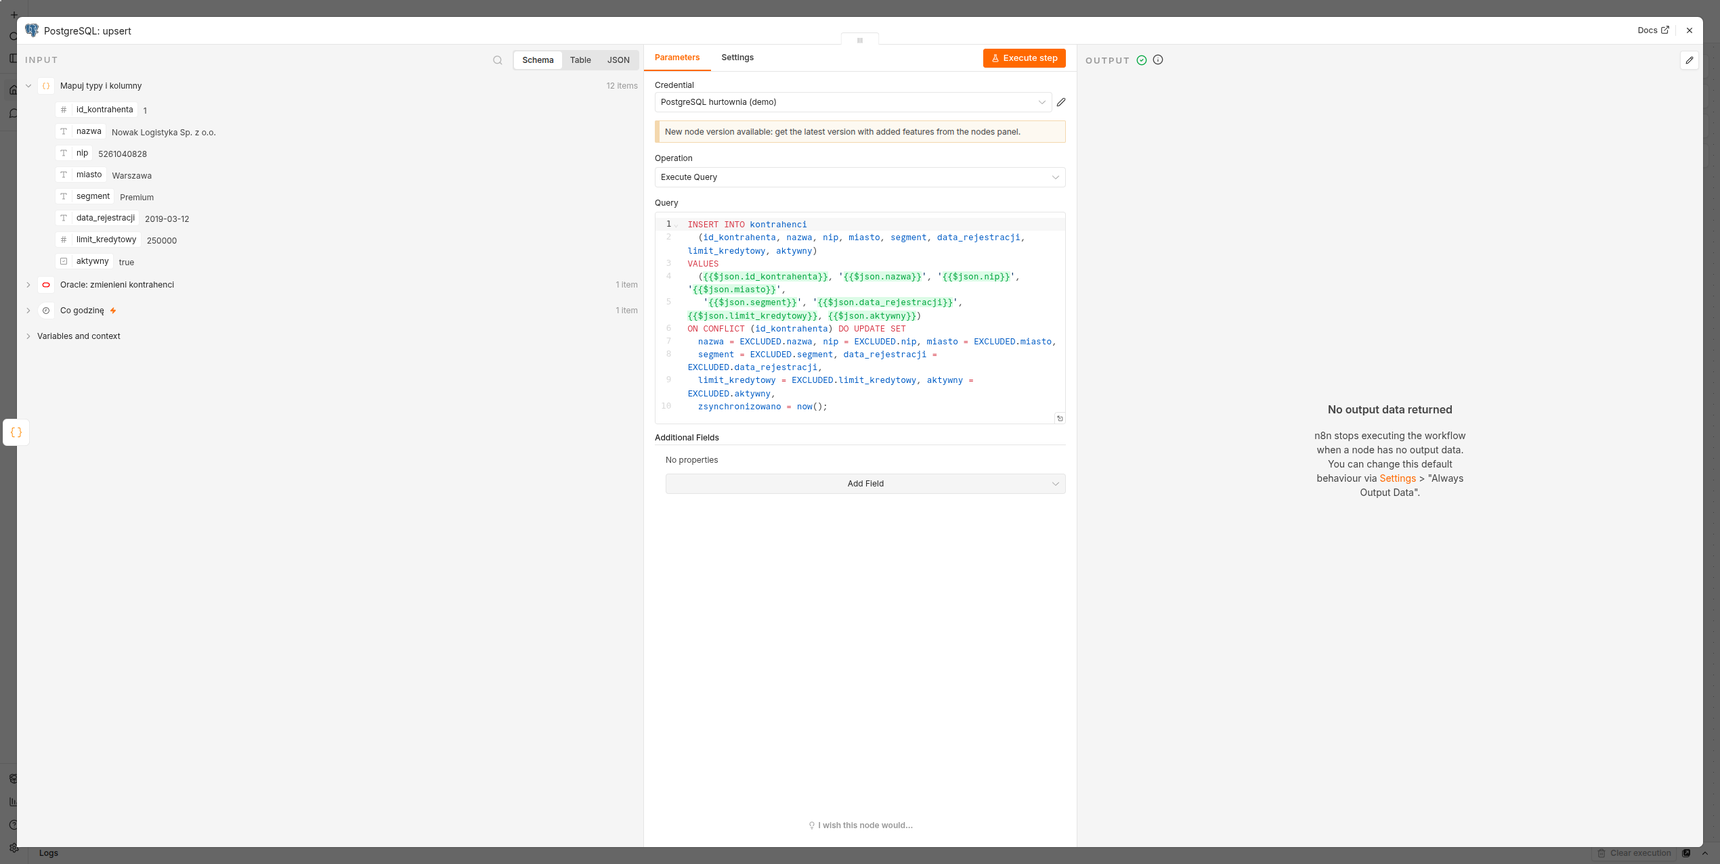Open the Credential dropdown PostgreSQL hurtownia (demo)
The image size is (1720, 864).
(x=853, y=102)
